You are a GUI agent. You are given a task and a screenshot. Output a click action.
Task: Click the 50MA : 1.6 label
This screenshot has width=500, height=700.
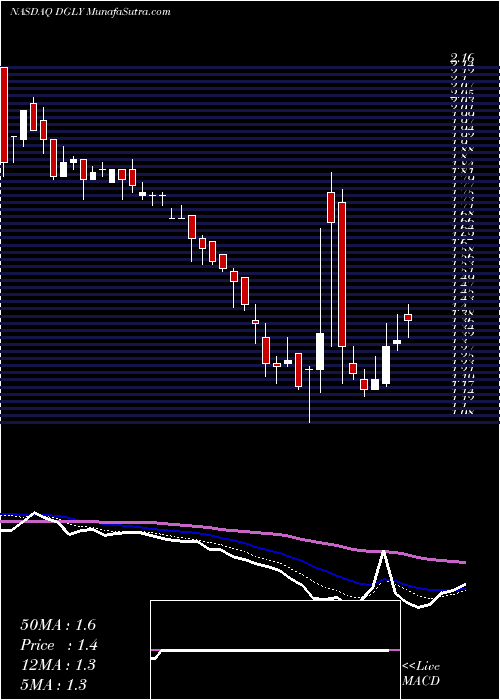coord(58,625)
